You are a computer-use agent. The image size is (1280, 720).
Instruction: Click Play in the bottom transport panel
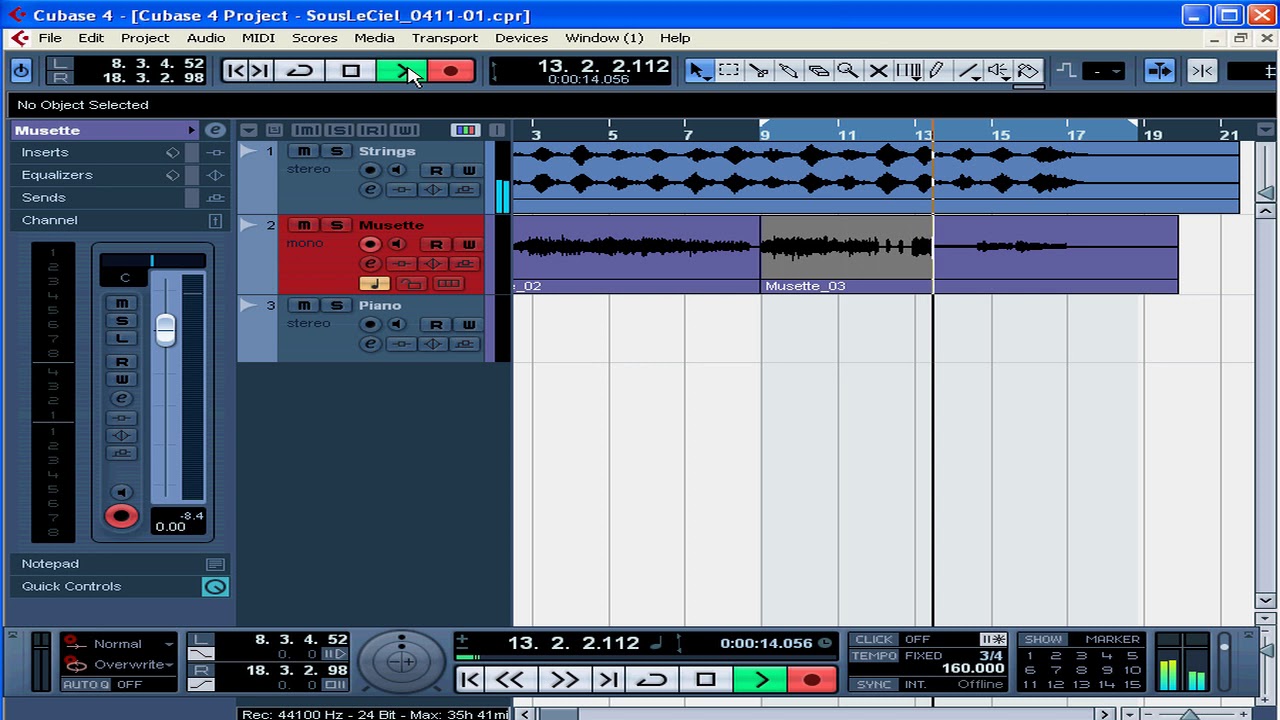760,680
